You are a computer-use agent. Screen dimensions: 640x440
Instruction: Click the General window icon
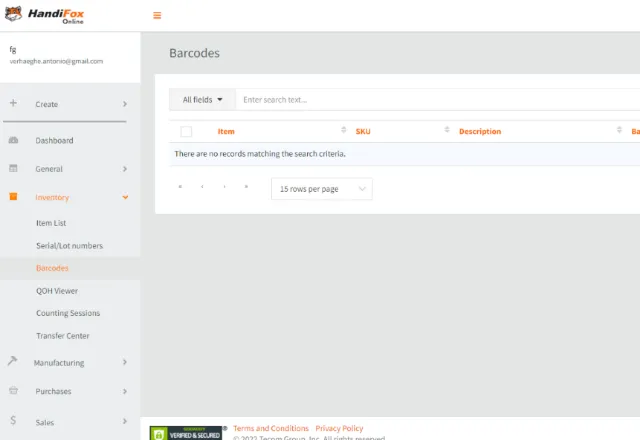[x=13, y=168]
